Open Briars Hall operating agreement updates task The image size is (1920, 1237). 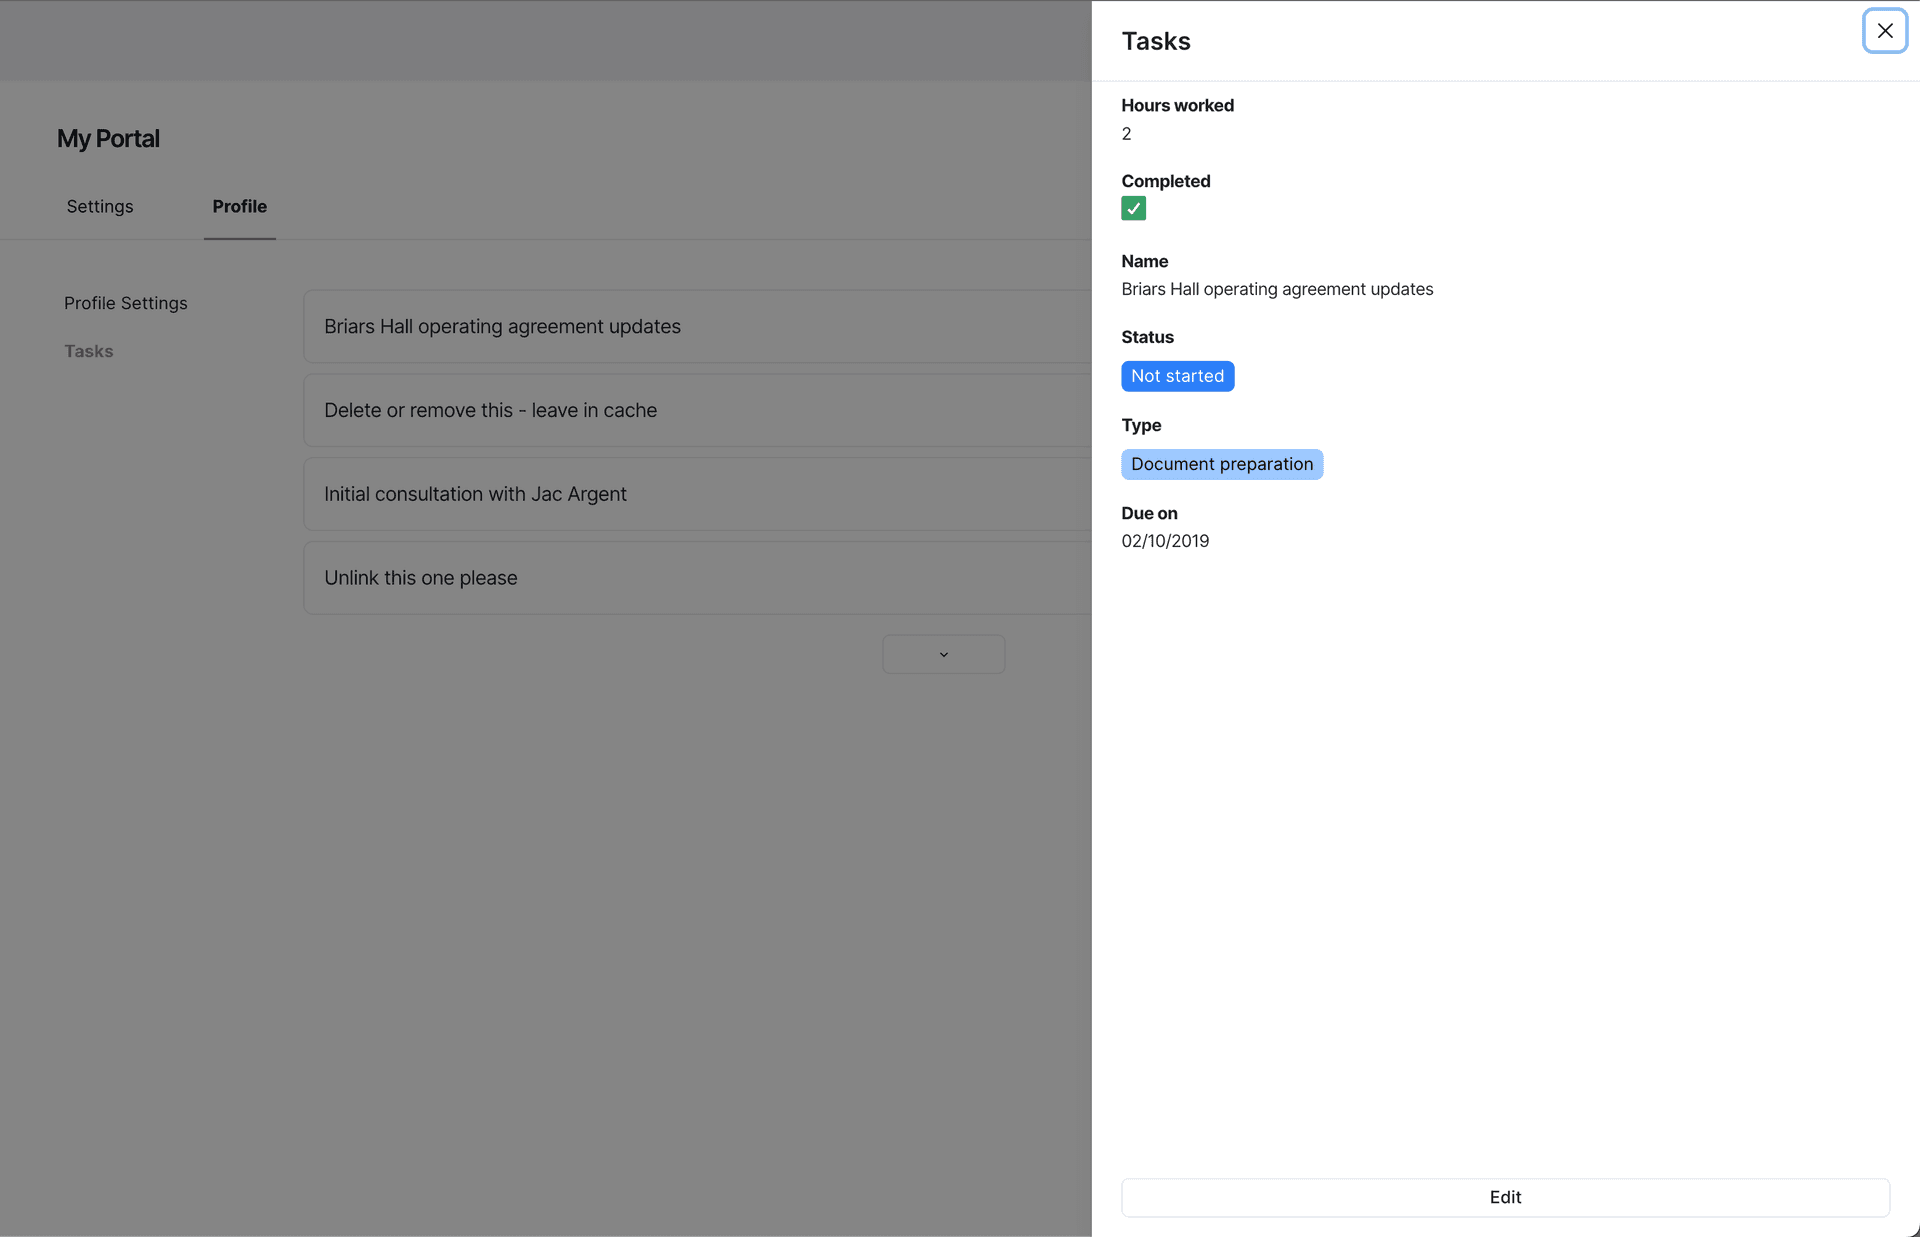tap(697, 326)
